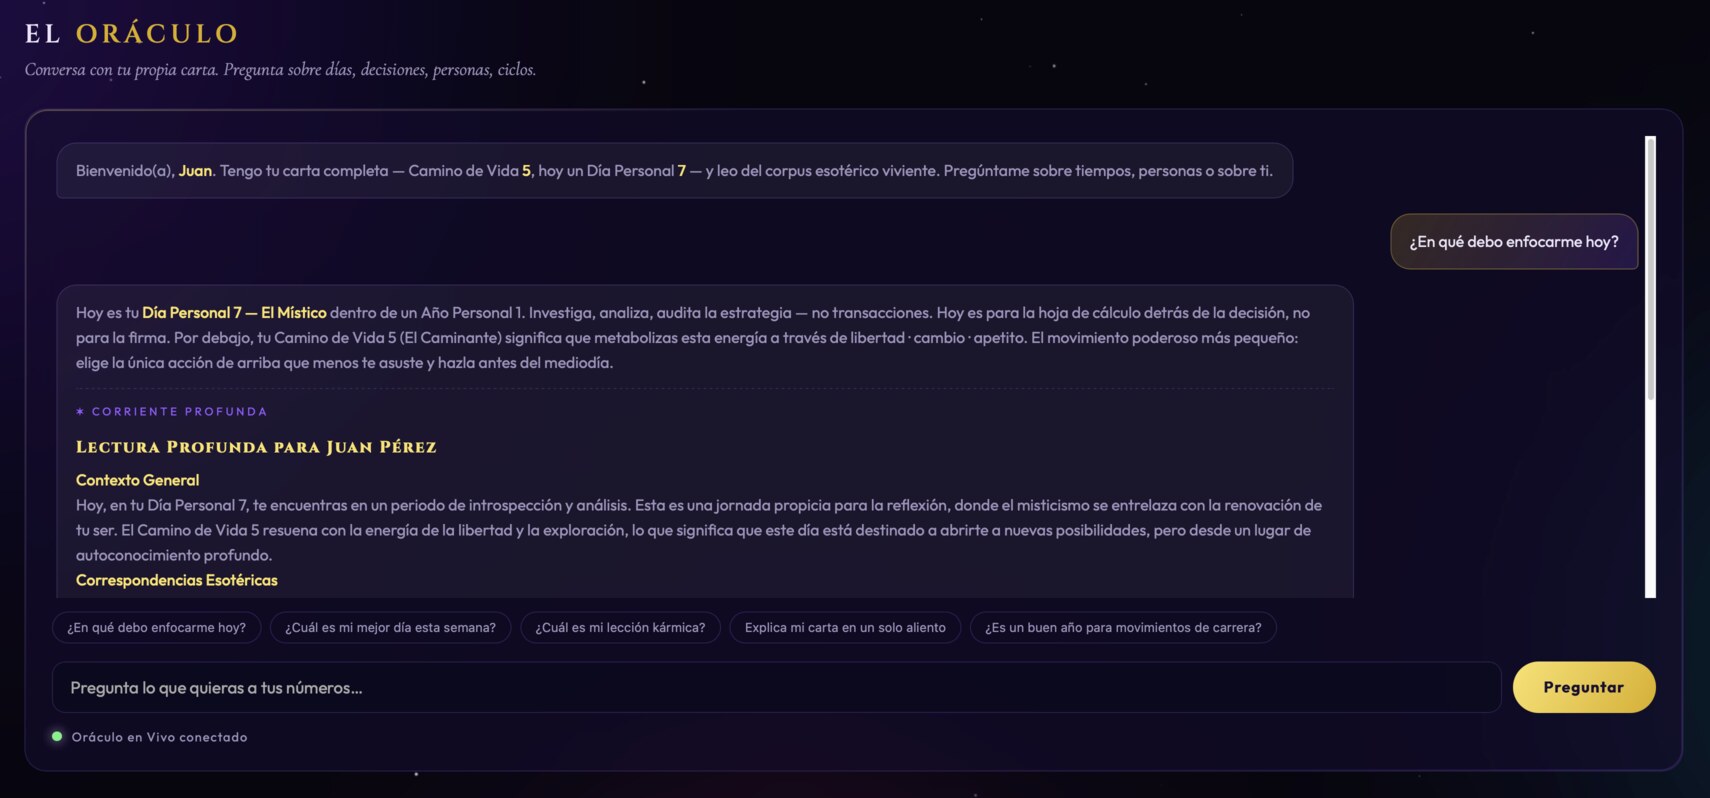Image resolution: width=1710 pixels, height=798 pixels.
Task: Focus the 'Pregunta lo que quieras' input field
Action: click(776, 687)
